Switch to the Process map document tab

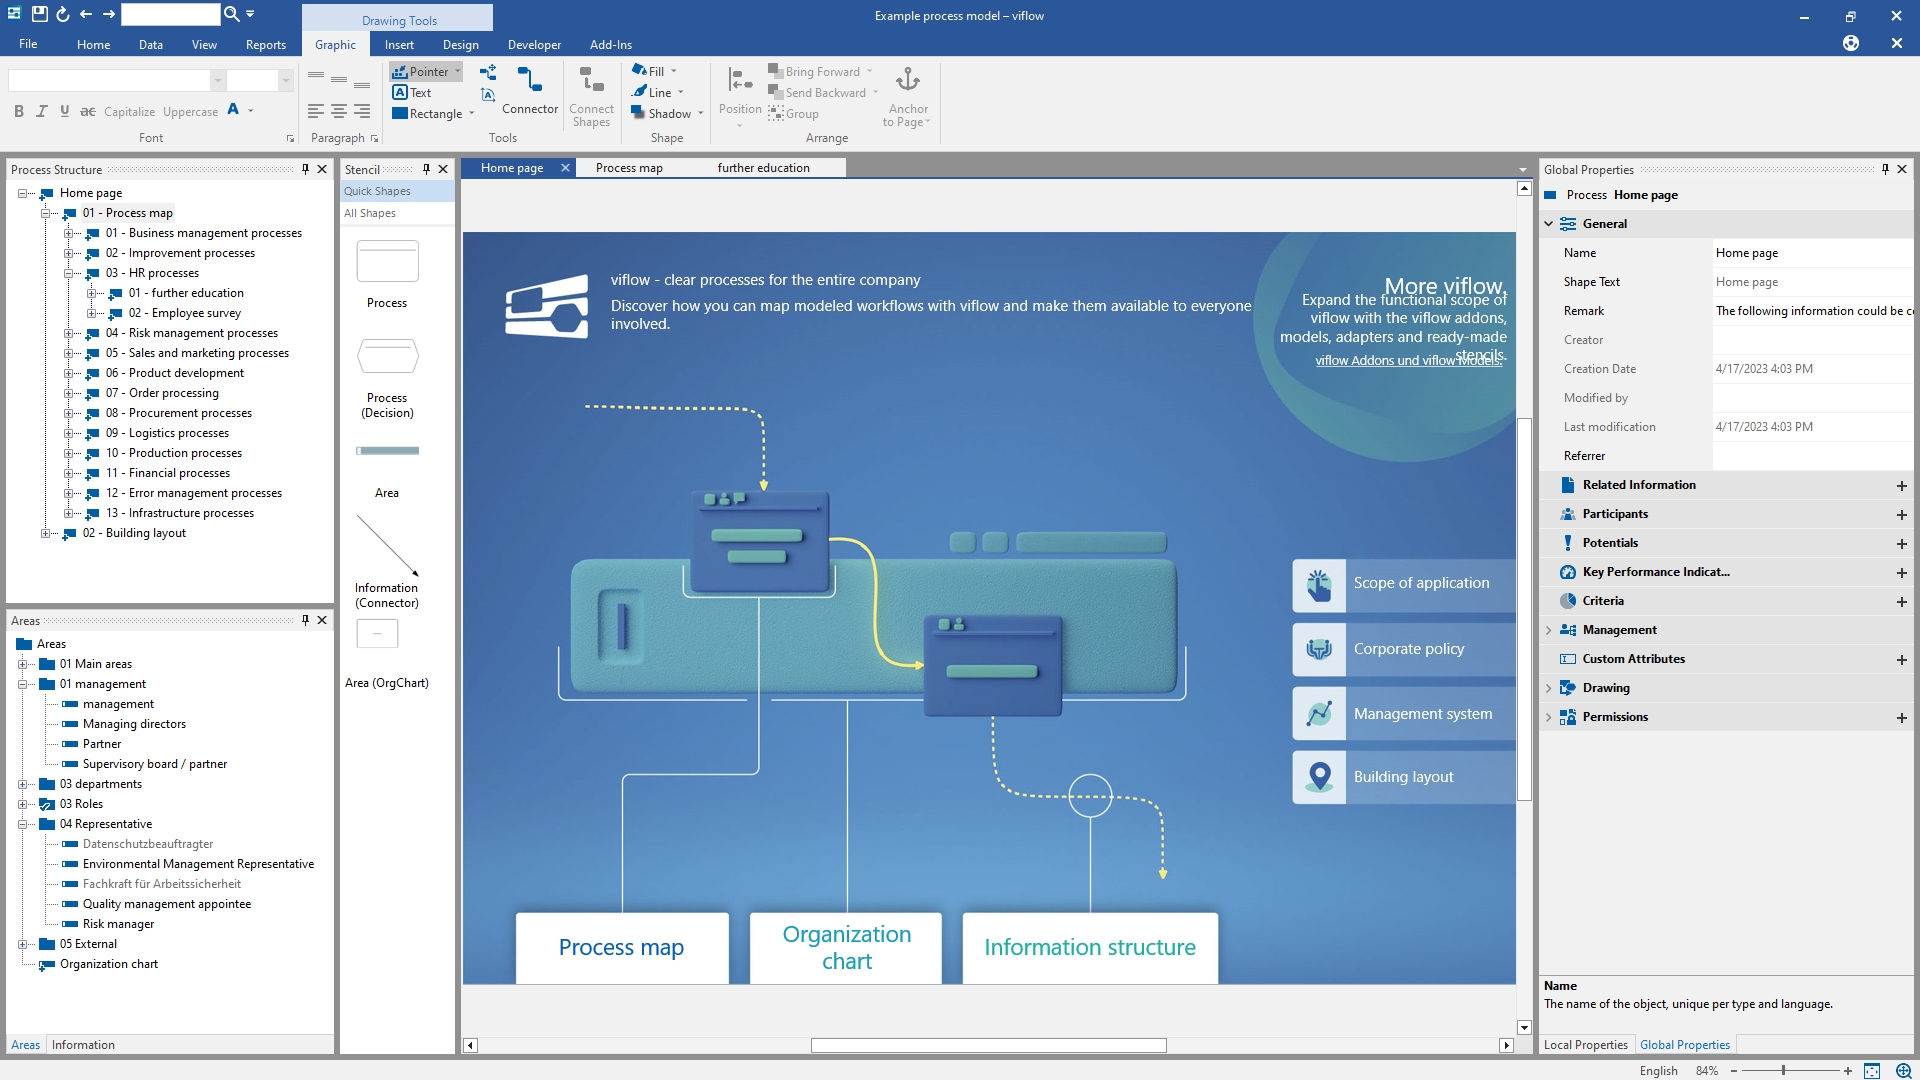pyautogui.click(x=629, y=168)
